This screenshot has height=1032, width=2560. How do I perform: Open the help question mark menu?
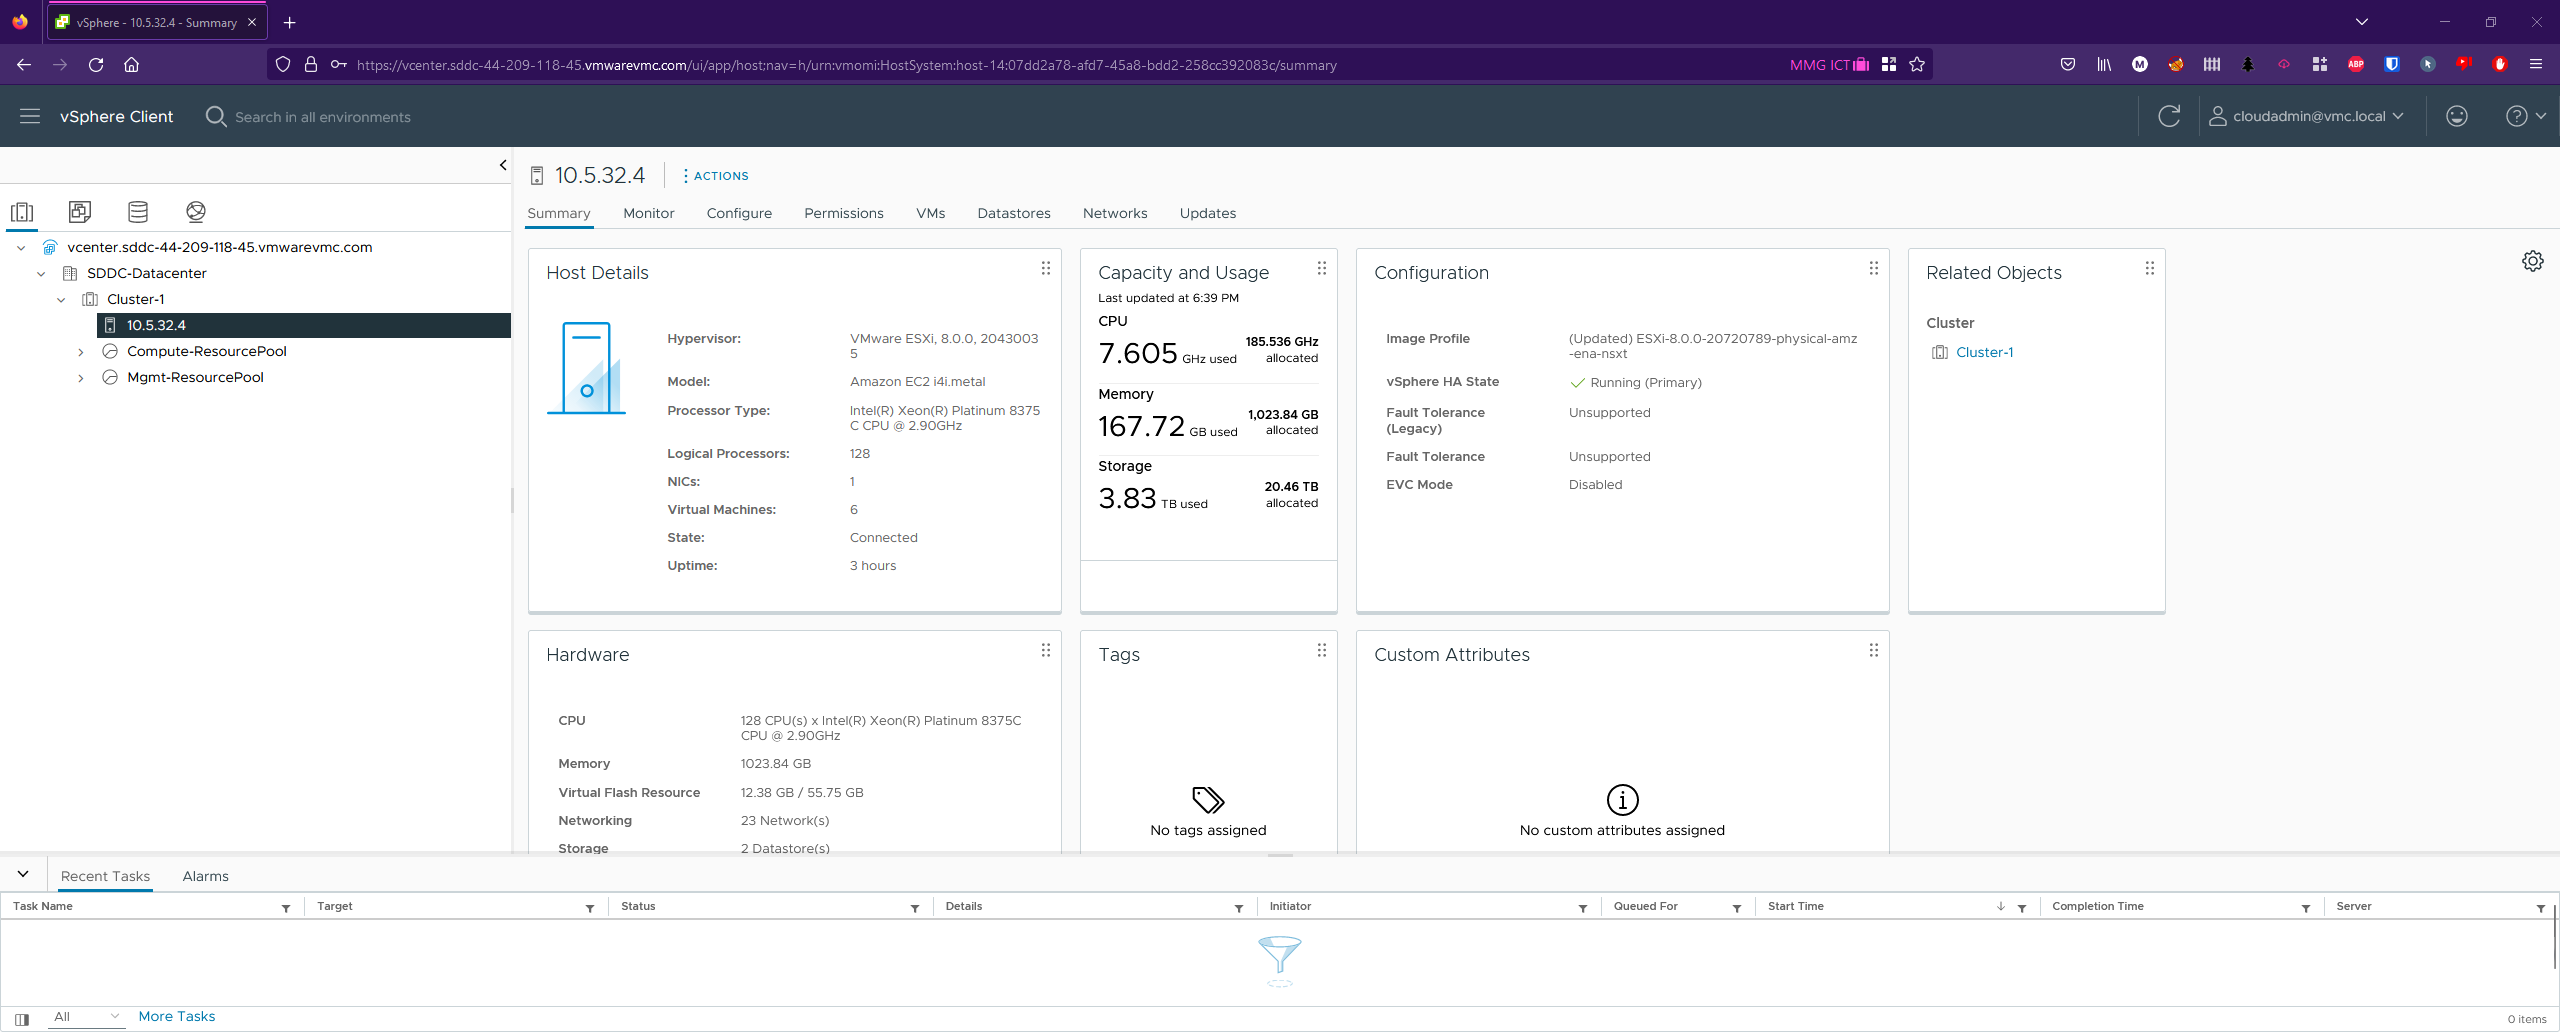tap(2525, 116)
